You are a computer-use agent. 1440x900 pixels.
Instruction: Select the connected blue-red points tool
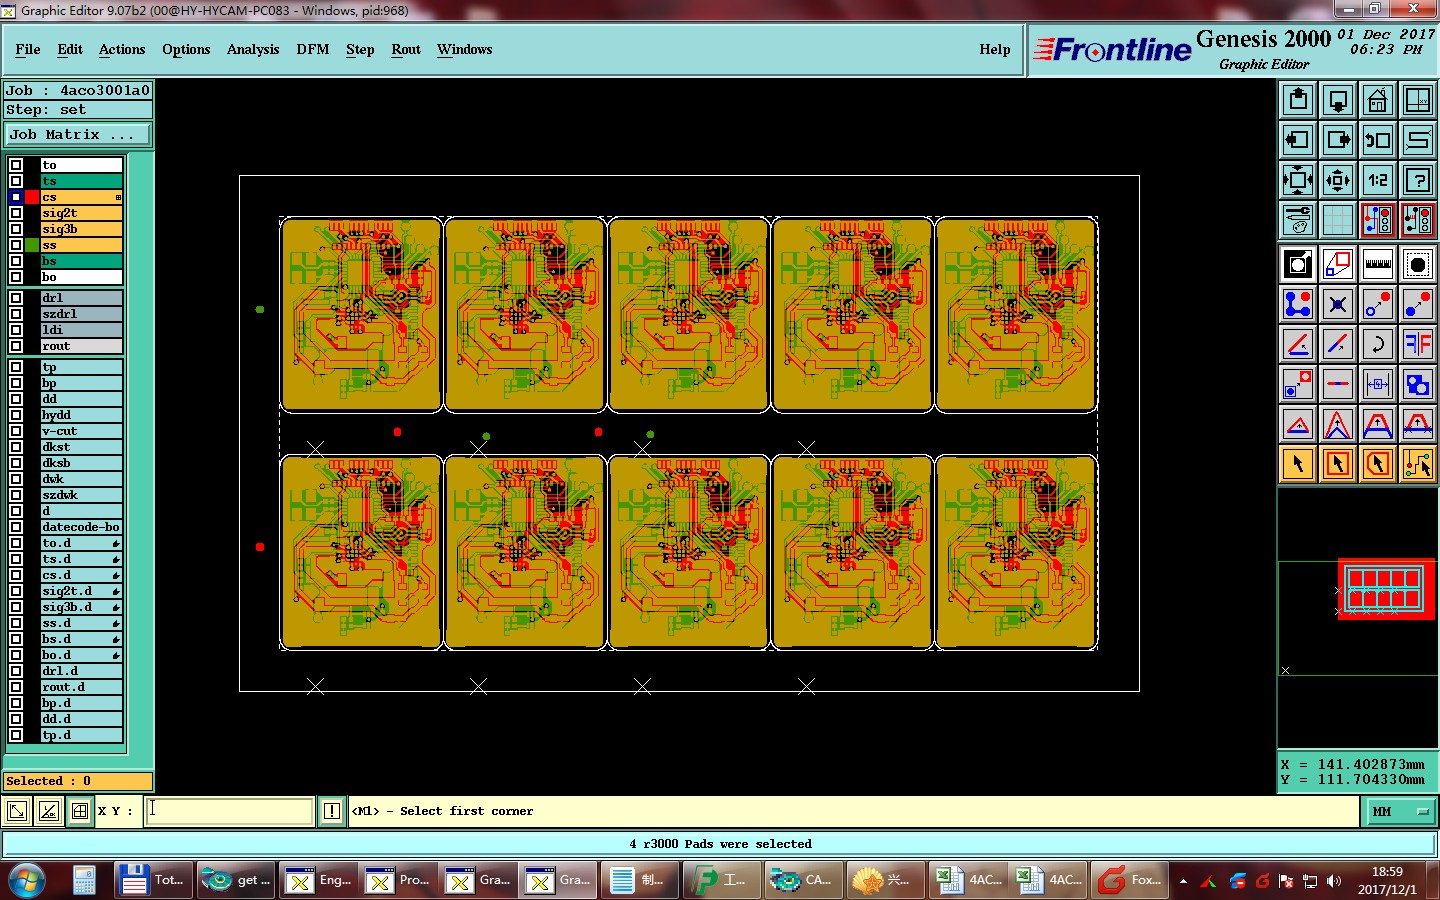click(x=1298, y=304)
